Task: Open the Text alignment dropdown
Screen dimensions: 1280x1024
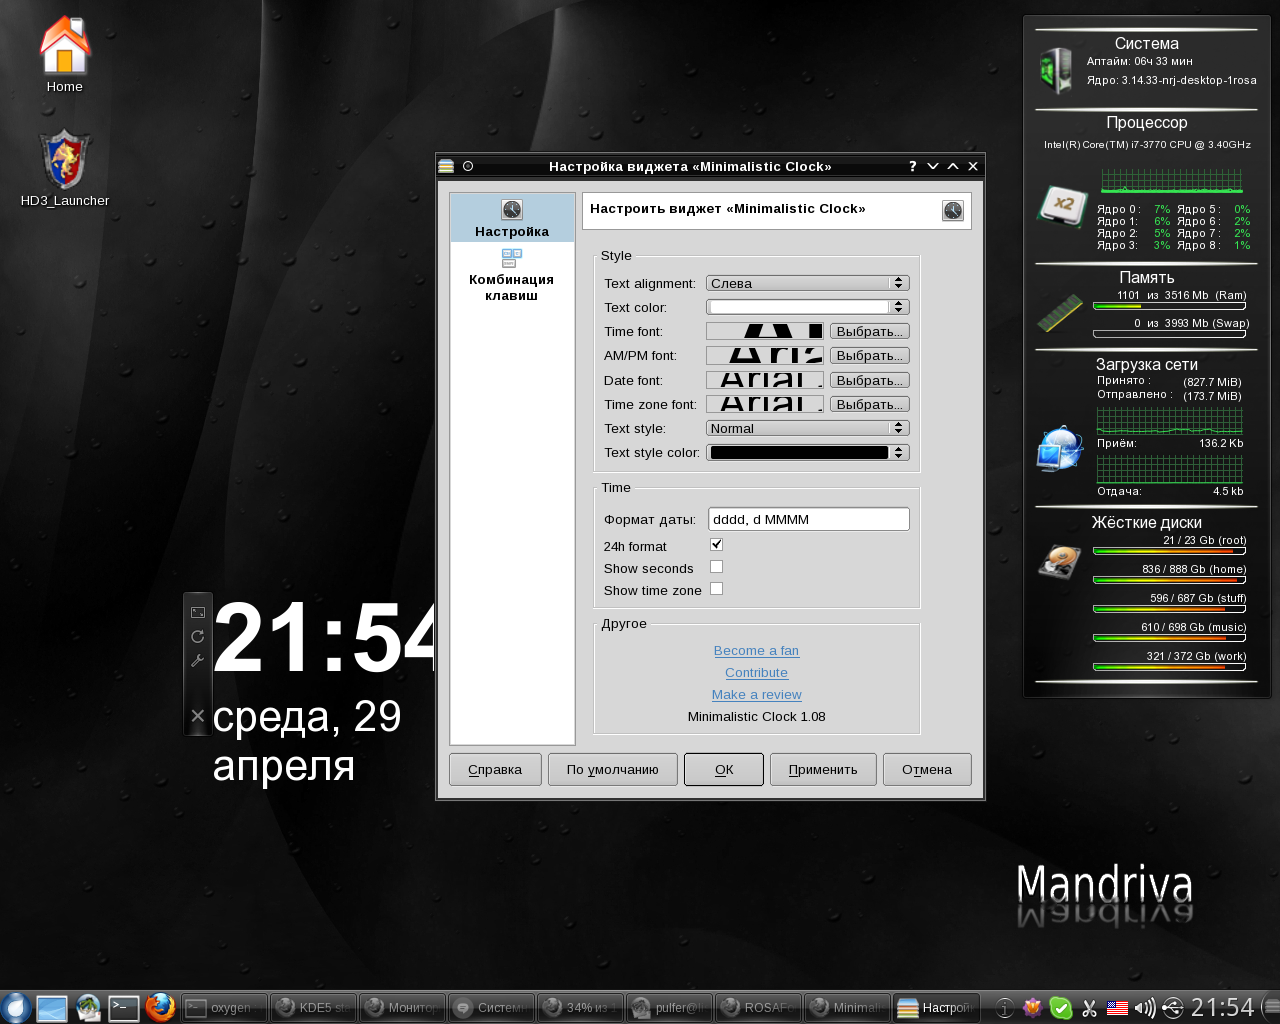Action: click(x=807, y=283)
